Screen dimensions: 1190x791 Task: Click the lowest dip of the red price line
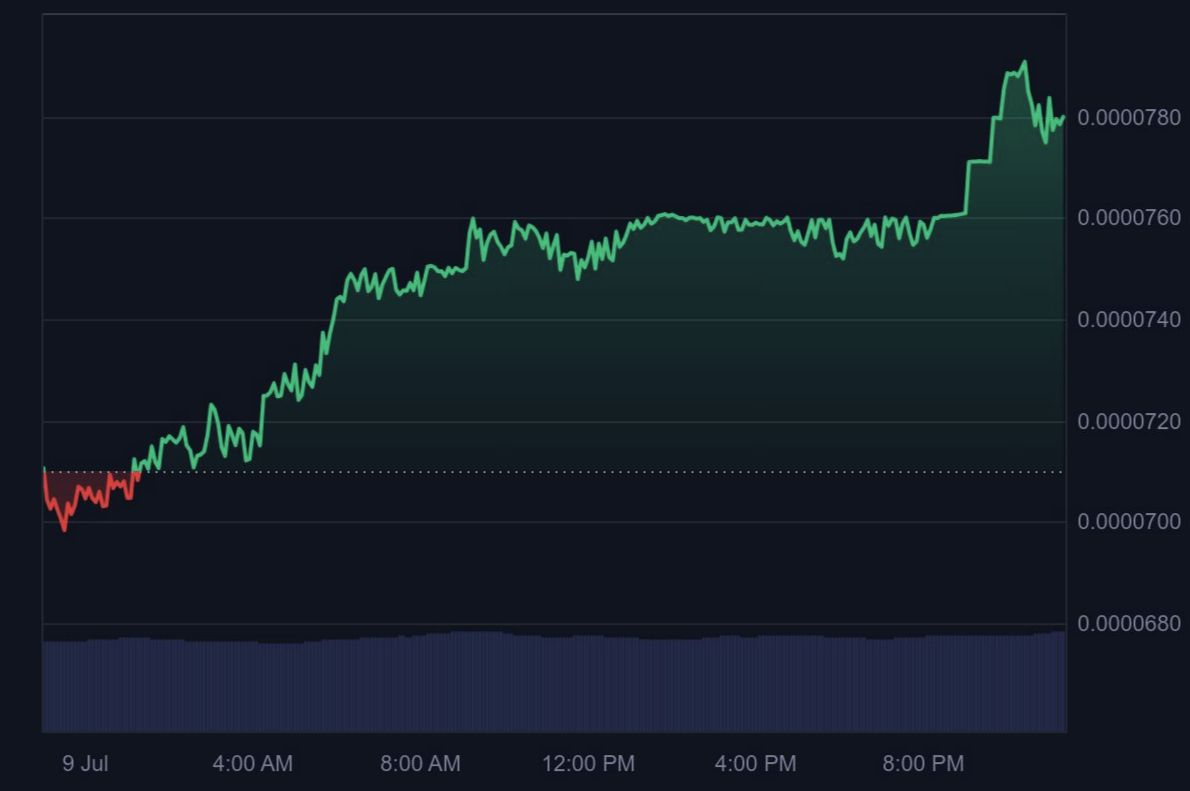pos(65,529)
